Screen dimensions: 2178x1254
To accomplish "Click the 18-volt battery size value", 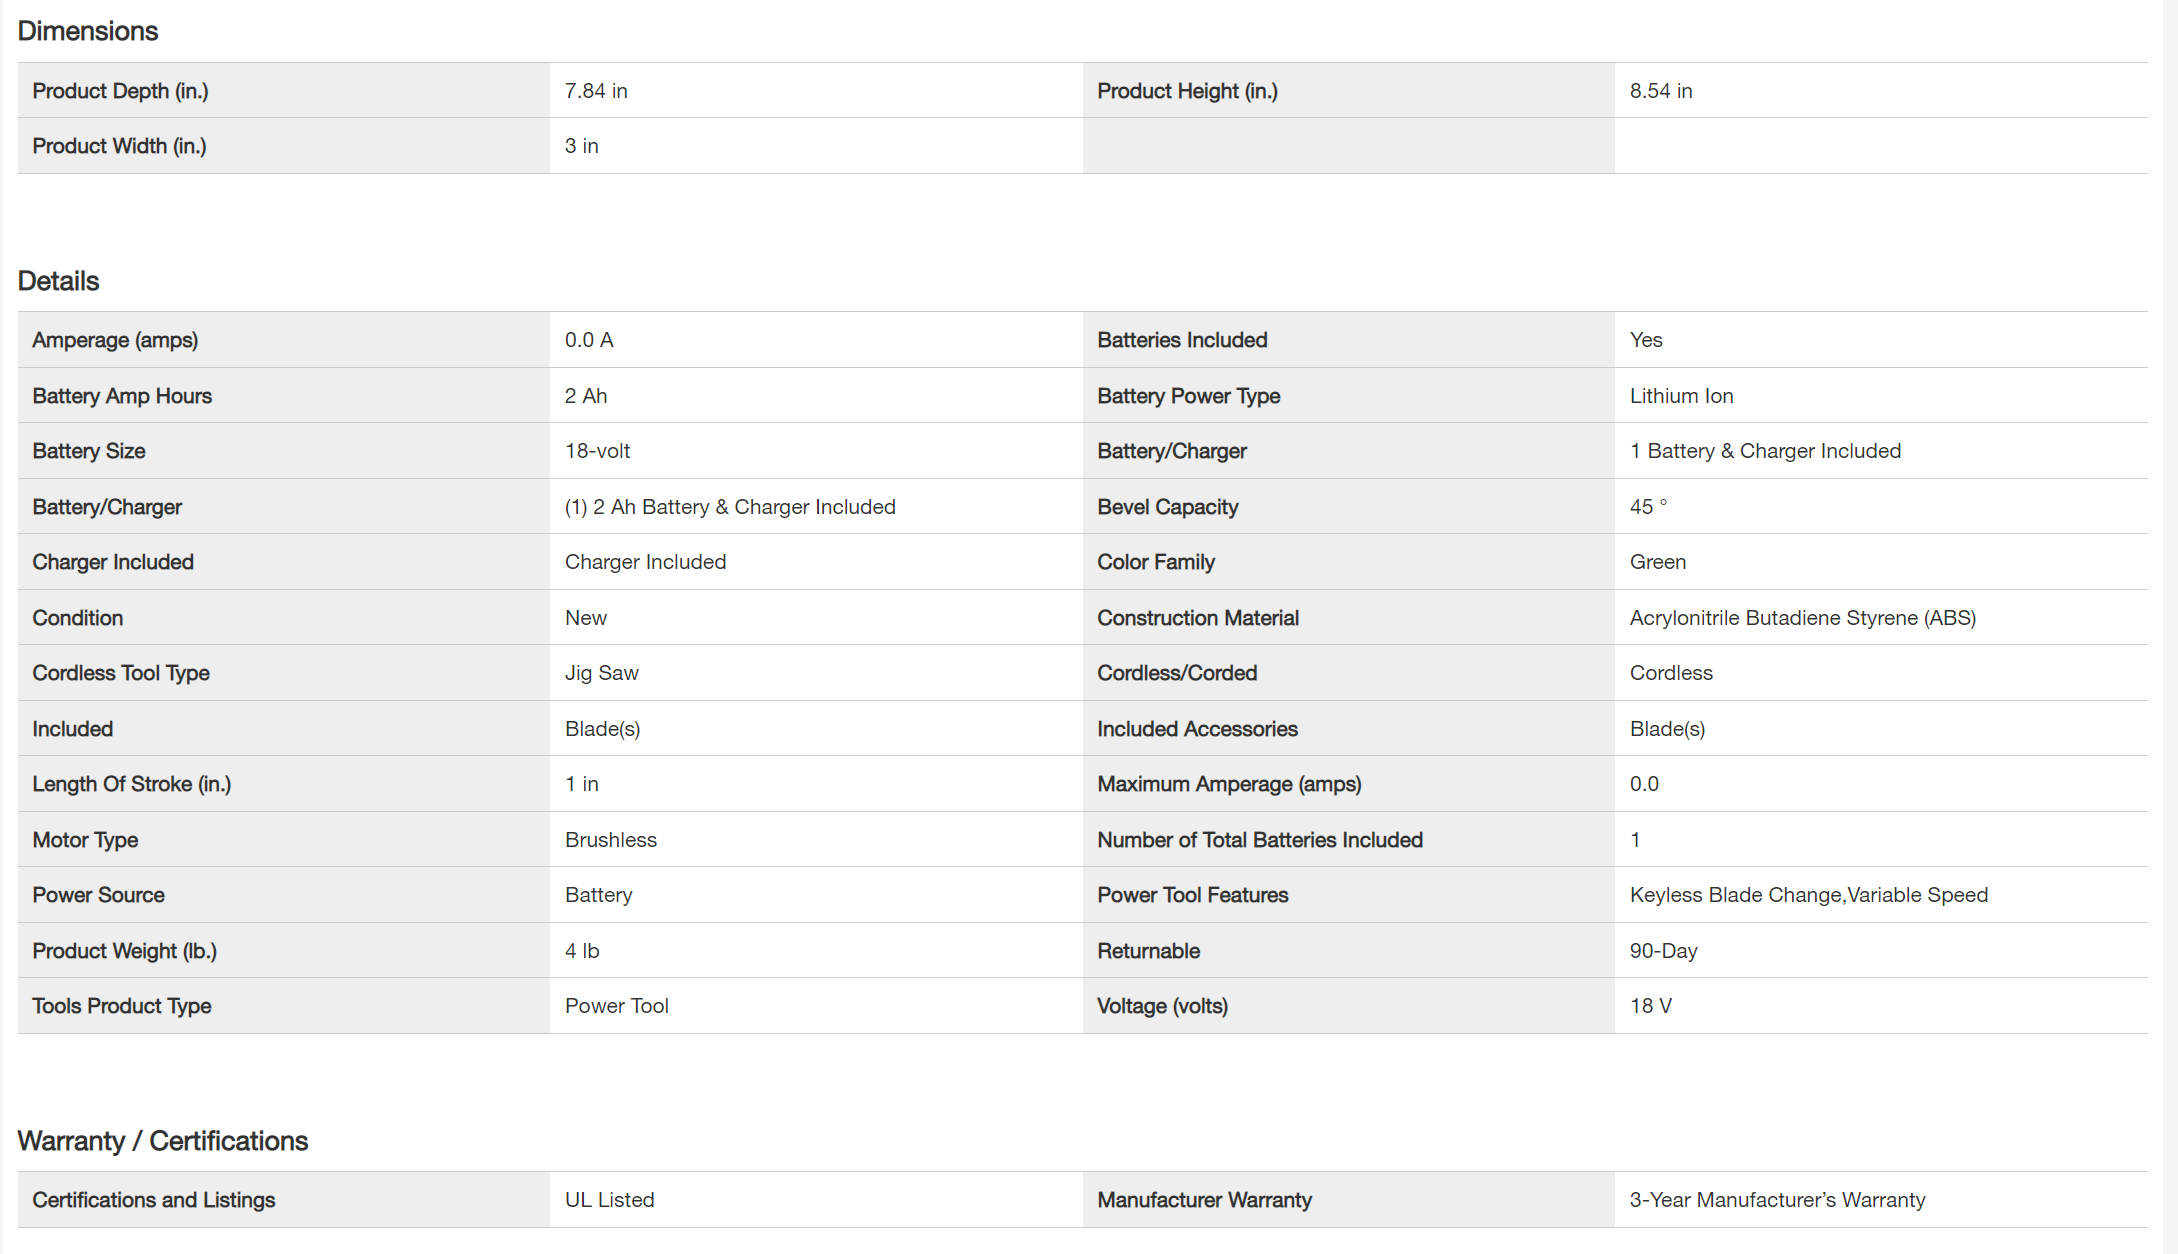I will click(x=597, y=451).
